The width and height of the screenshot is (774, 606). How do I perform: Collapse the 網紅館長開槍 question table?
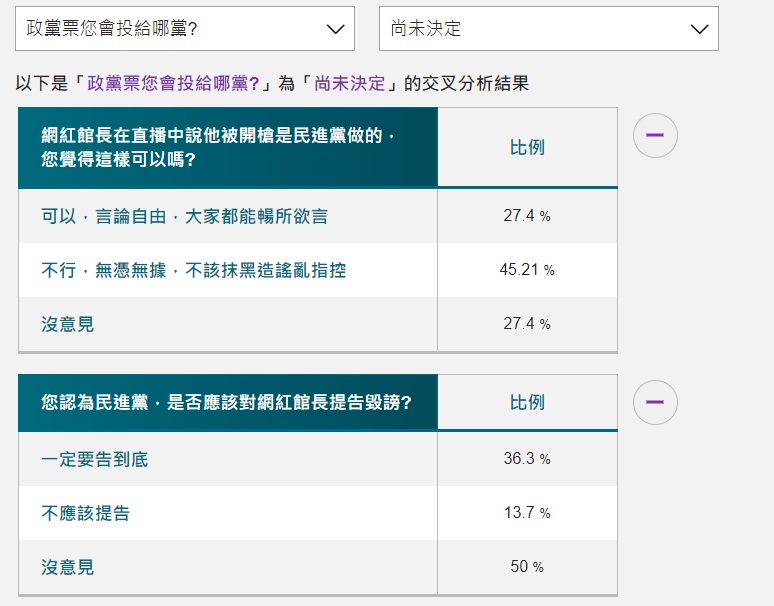[x=655, y=135]
